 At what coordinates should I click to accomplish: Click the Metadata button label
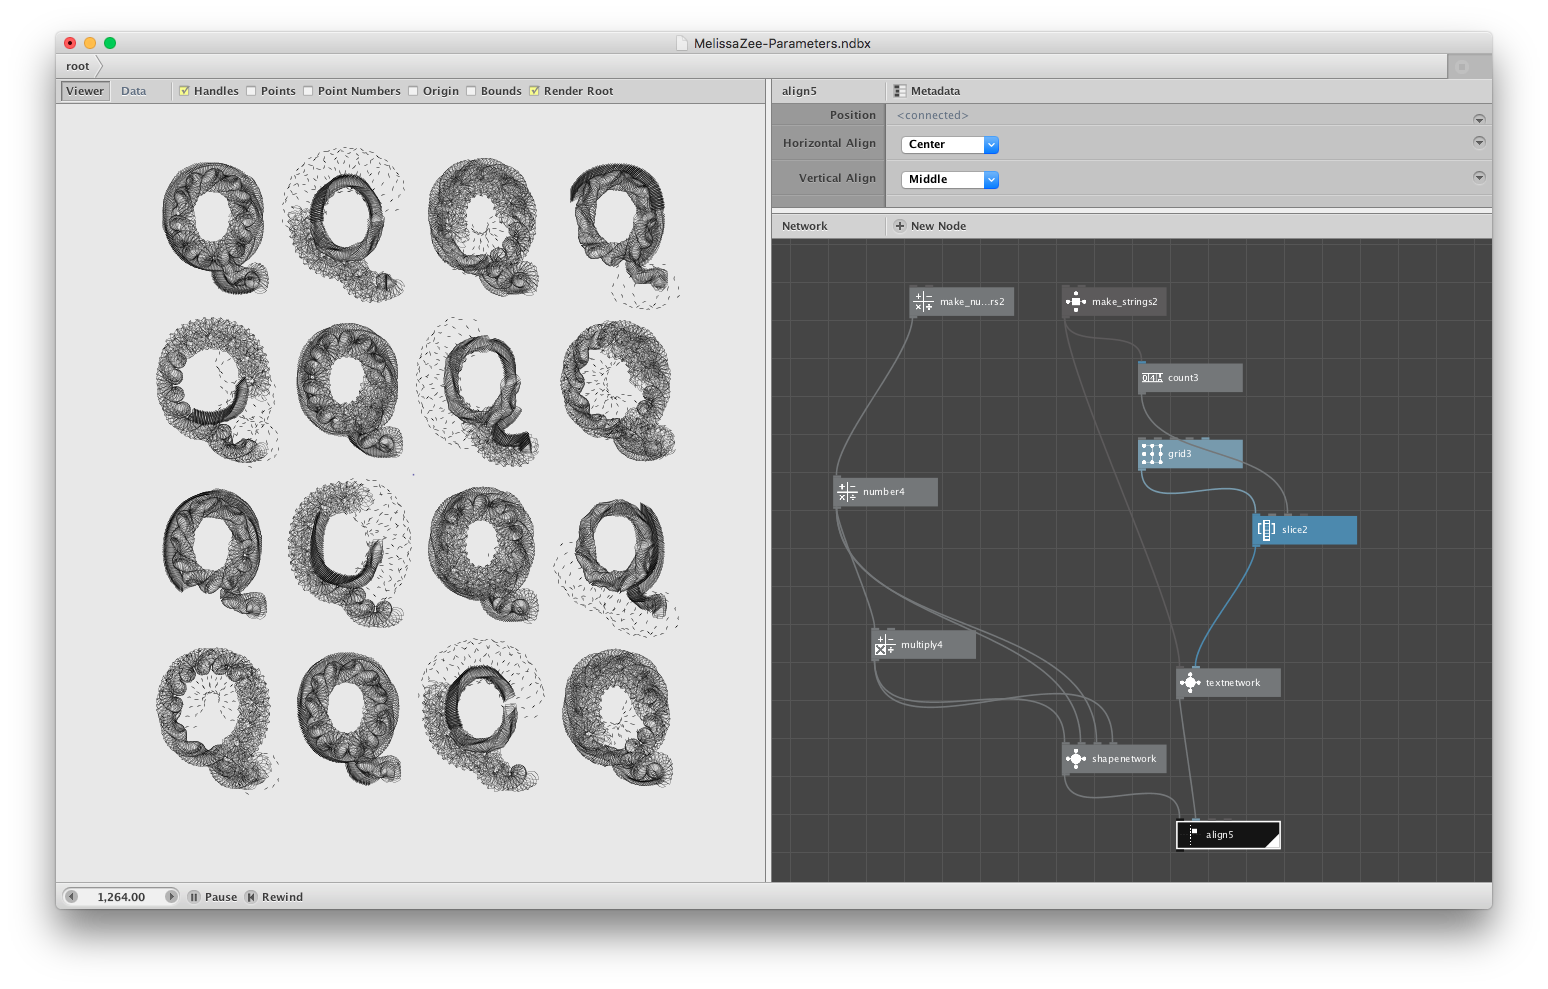935,91
